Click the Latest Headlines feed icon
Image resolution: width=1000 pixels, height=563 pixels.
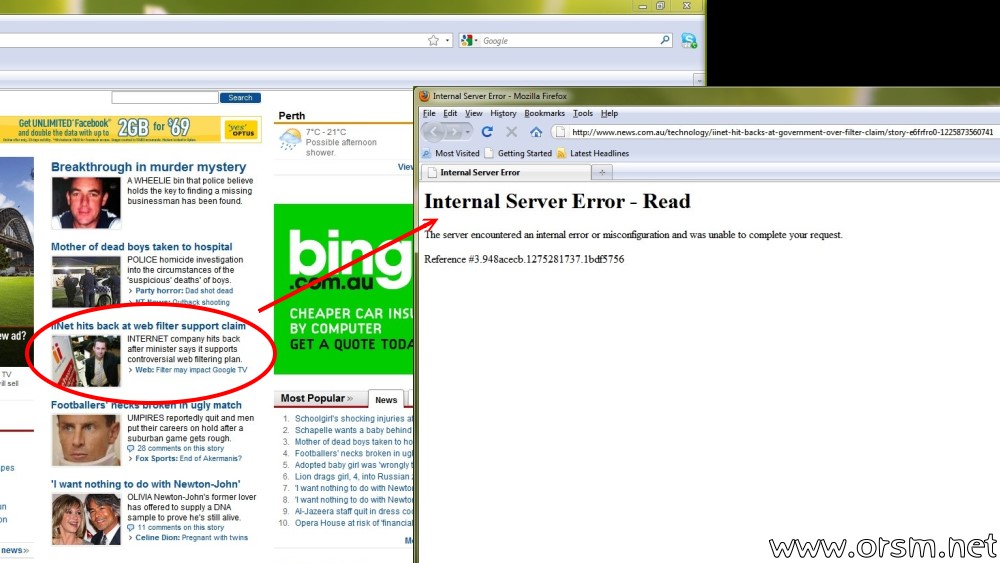(x=561, y=154)
